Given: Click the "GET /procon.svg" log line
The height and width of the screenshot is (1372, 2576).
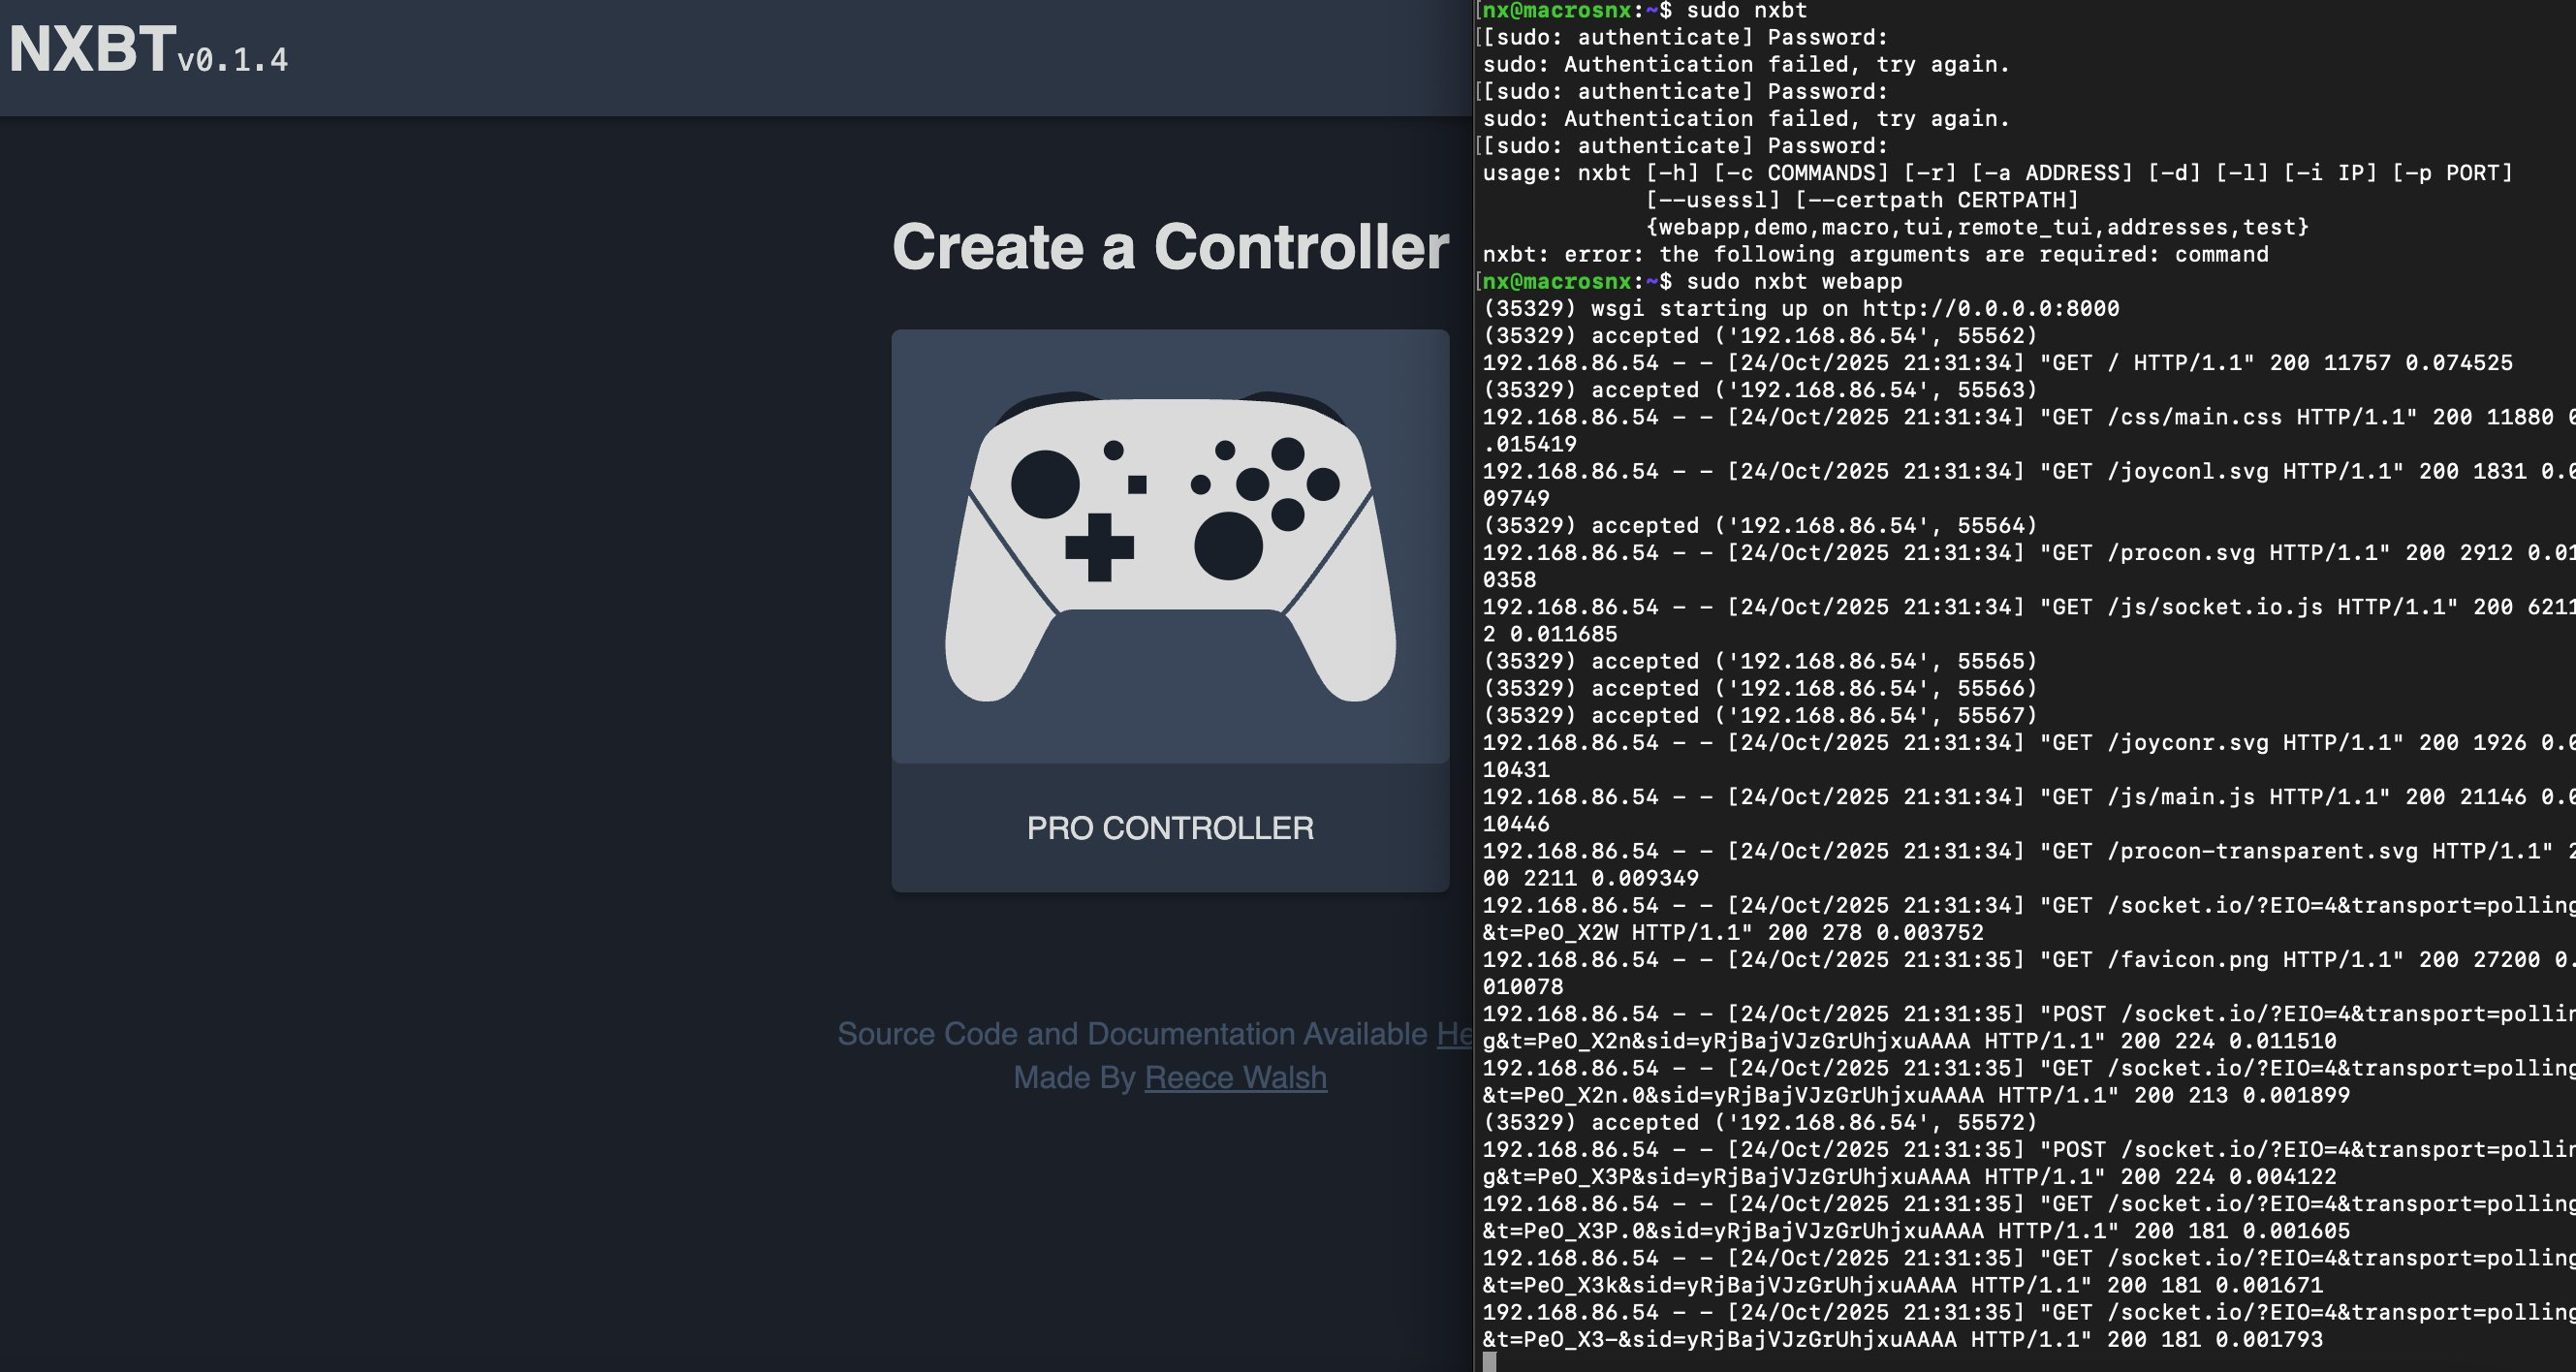Looking at the screenshot, I should pos(2028,553).
